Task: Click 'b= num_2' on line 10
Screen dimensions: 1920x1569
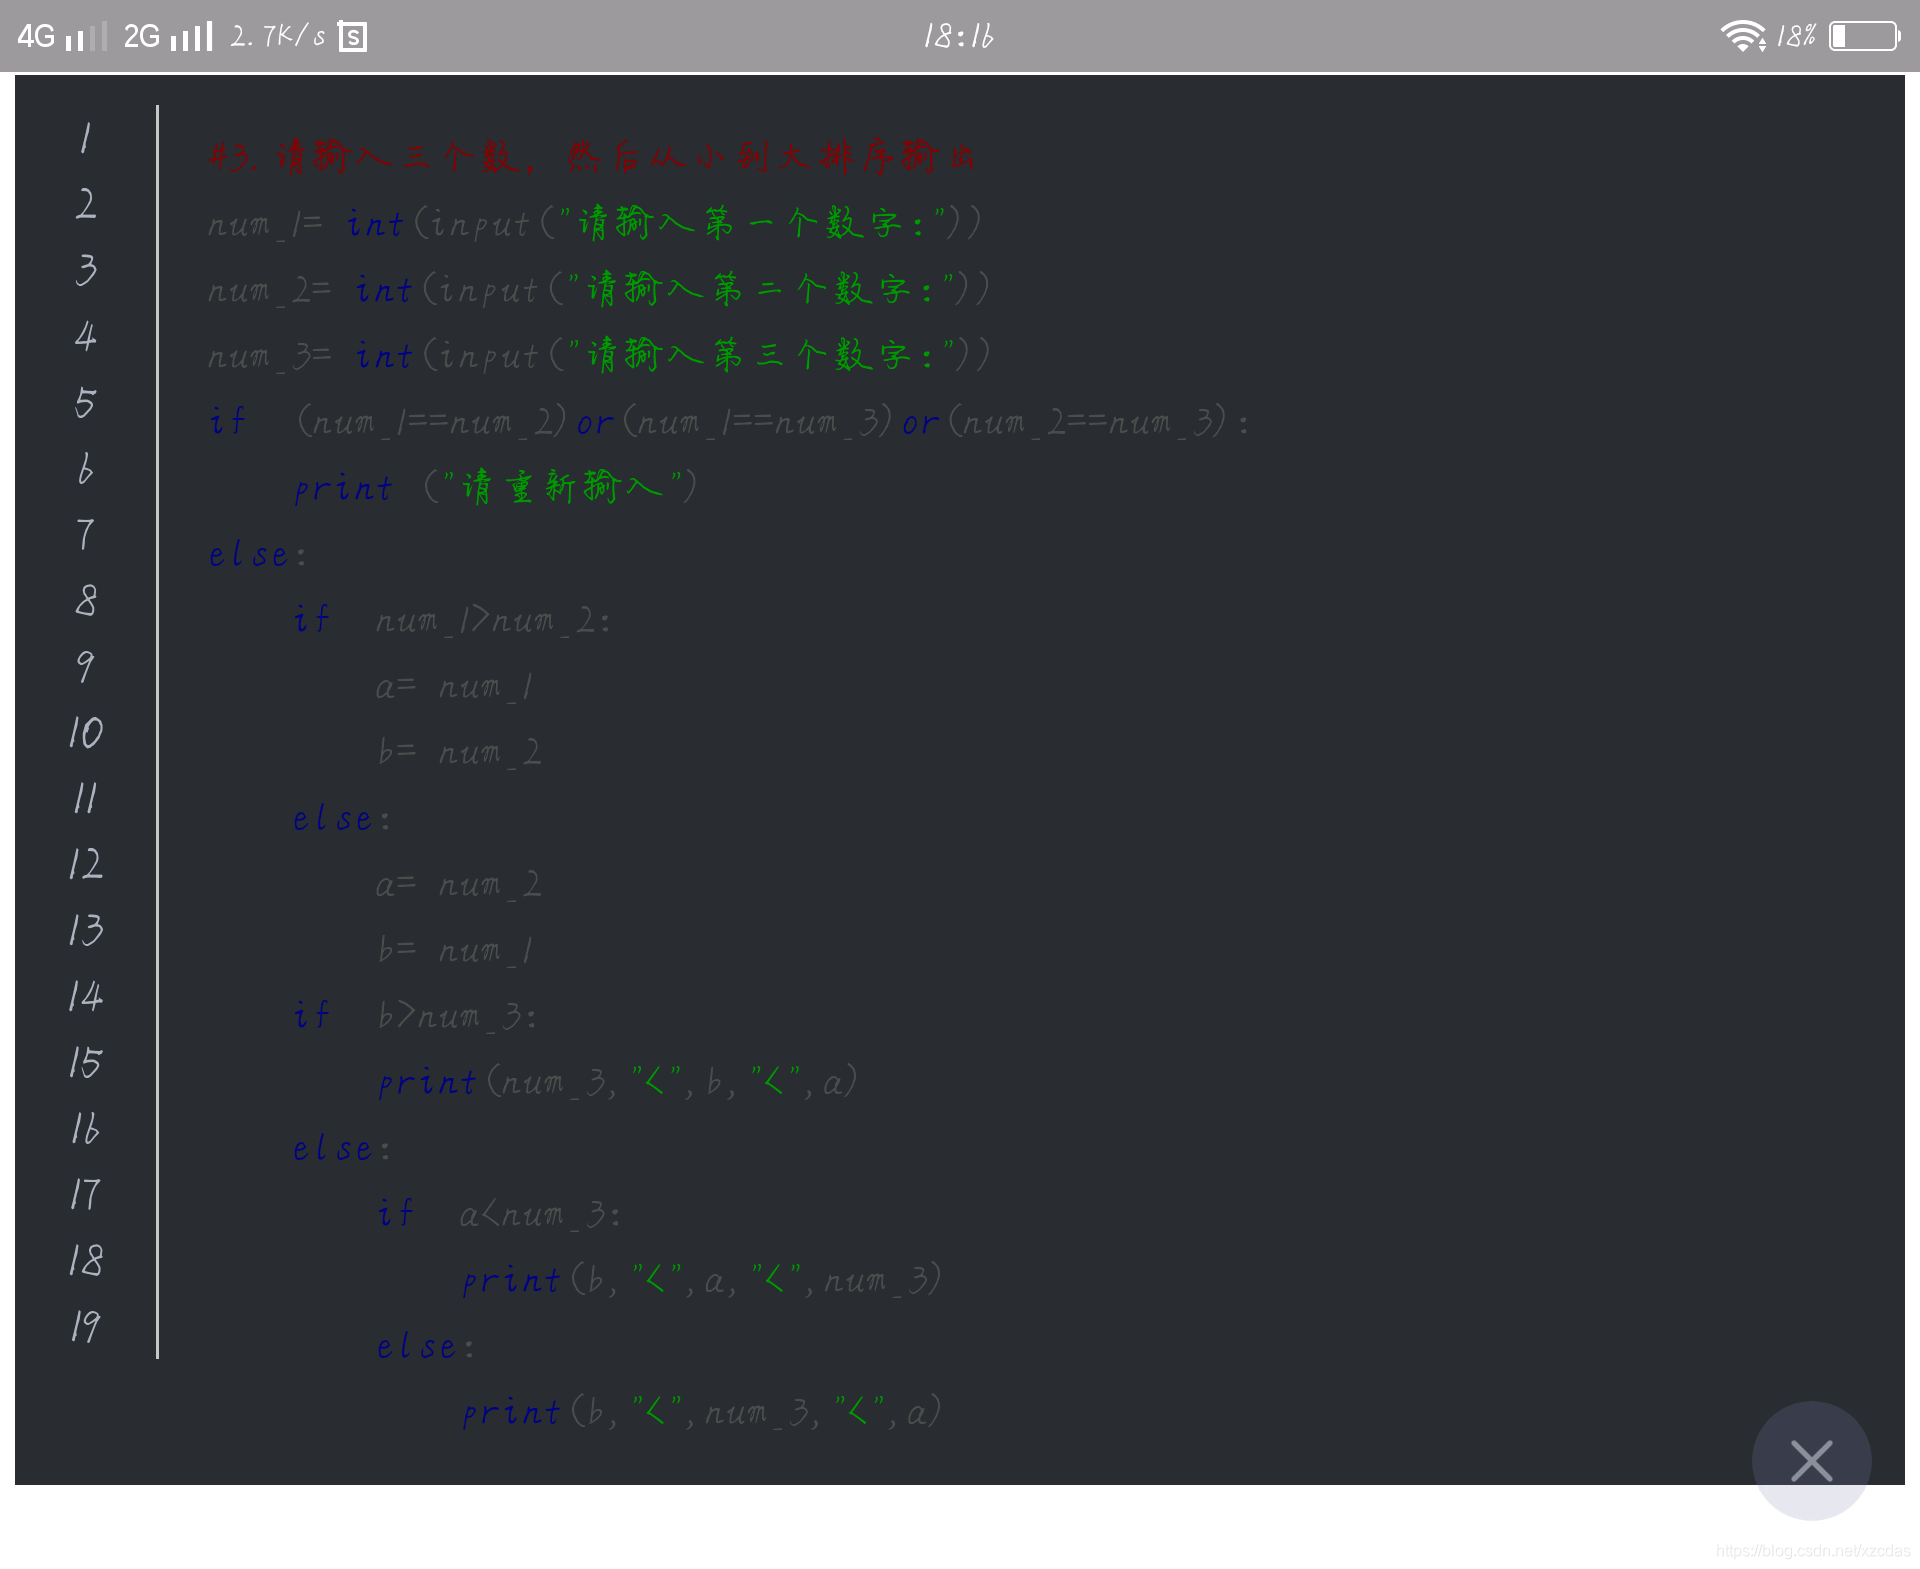Action: (x=460, y=752)
